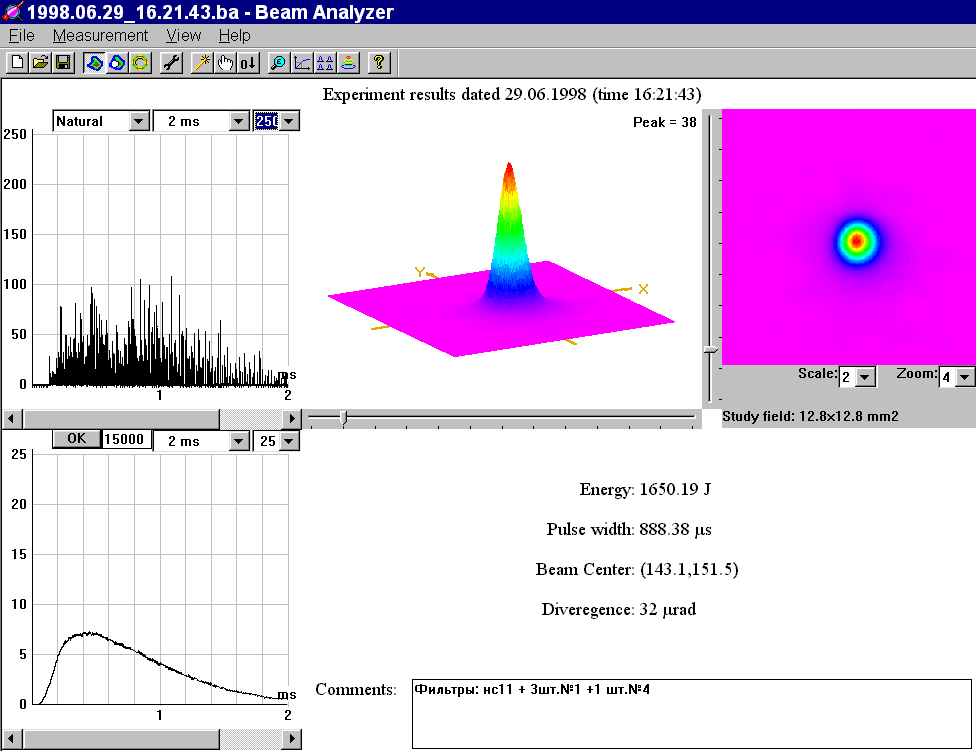This screenshot has height=751, width=976.
Task: Open the File menu
Action: (22, 35)
